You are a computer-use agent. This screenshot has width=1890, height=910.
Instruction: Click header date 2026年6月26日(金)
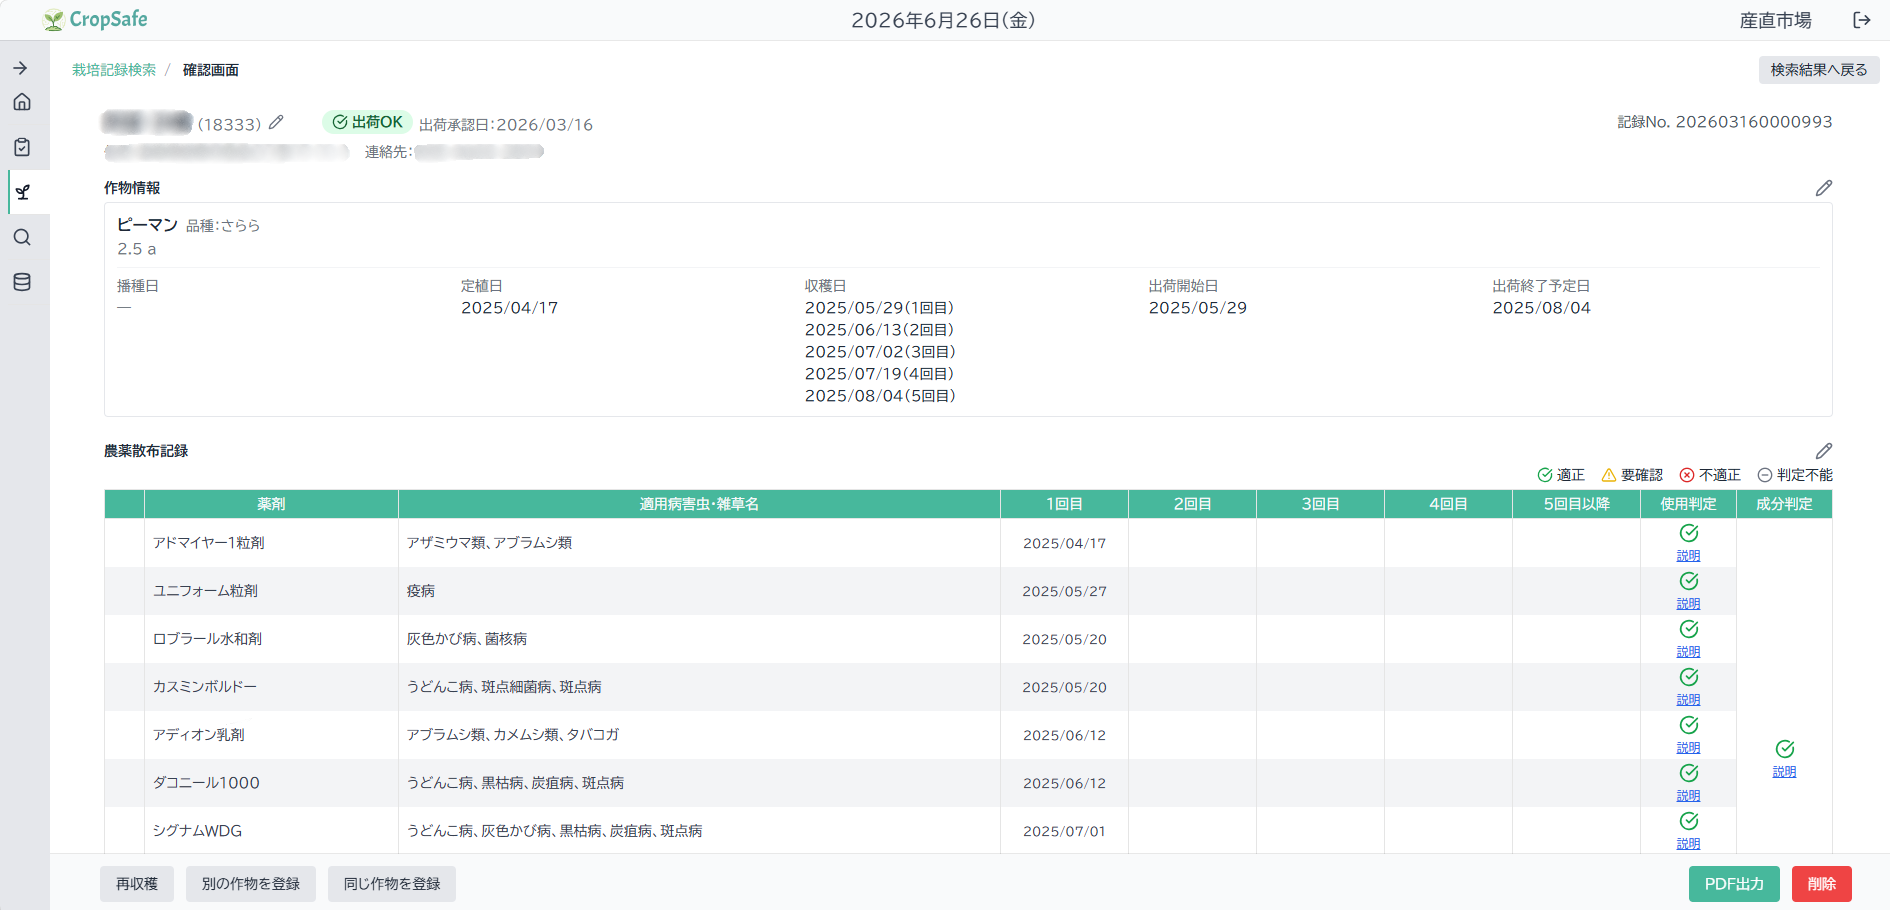pos(943,20)
